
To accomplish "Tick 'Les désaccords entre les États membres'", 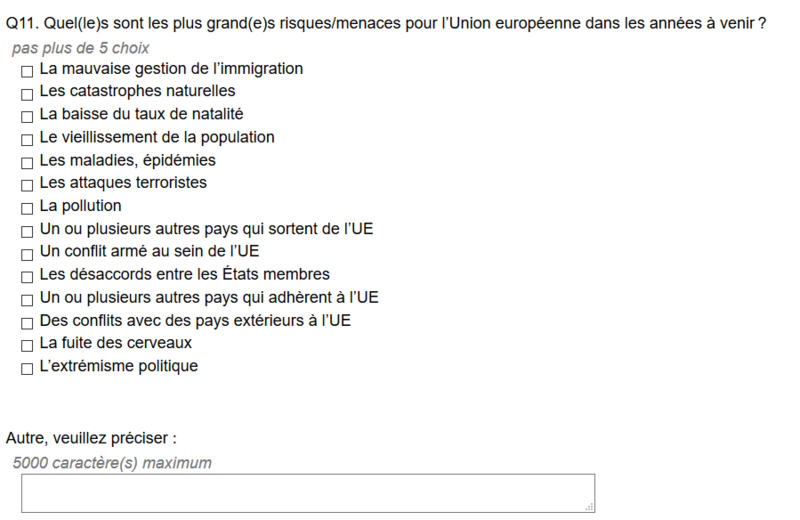I will tap(27, 277).
